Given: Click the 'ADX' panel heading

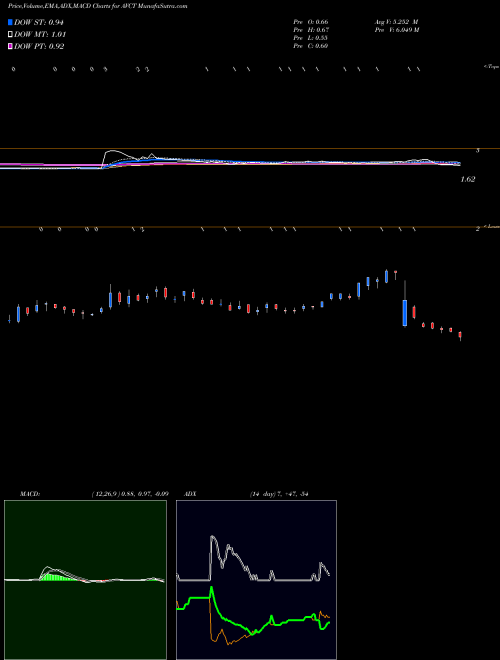Looking at the screenshot, I should coord(190,494).
